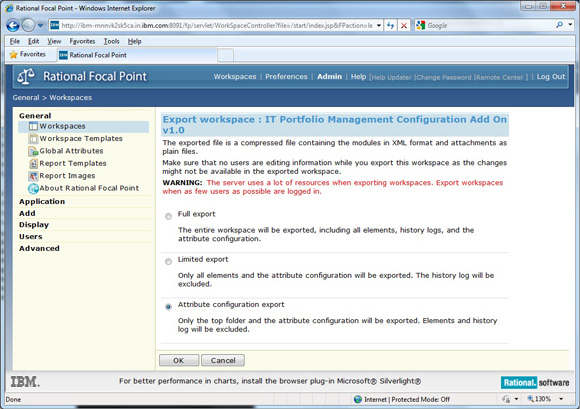Expand the Display sidebar section
Image resolution: width=580 pixels, height=409 pixels.
click(x=34, y=225)
